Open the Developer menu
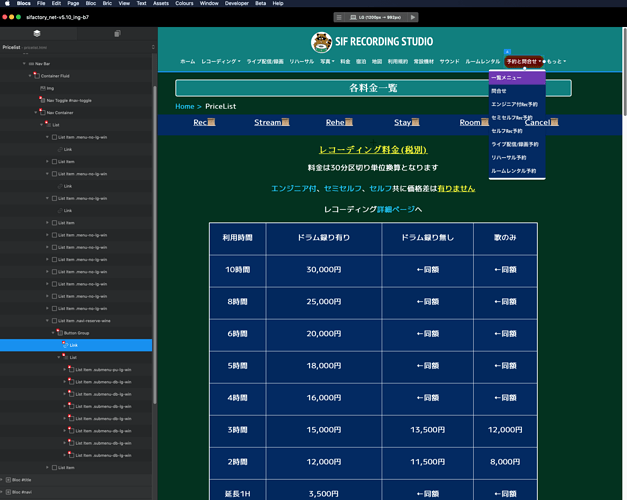Viewport: 627px width, 500px height. 236,4
